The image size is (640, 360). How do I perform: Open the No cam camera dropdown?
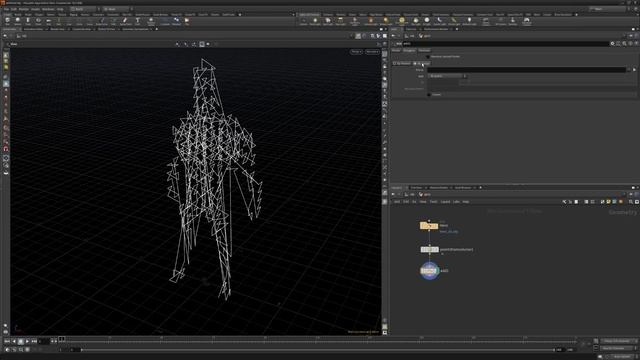pyautogui.click(x=372, y=52)
